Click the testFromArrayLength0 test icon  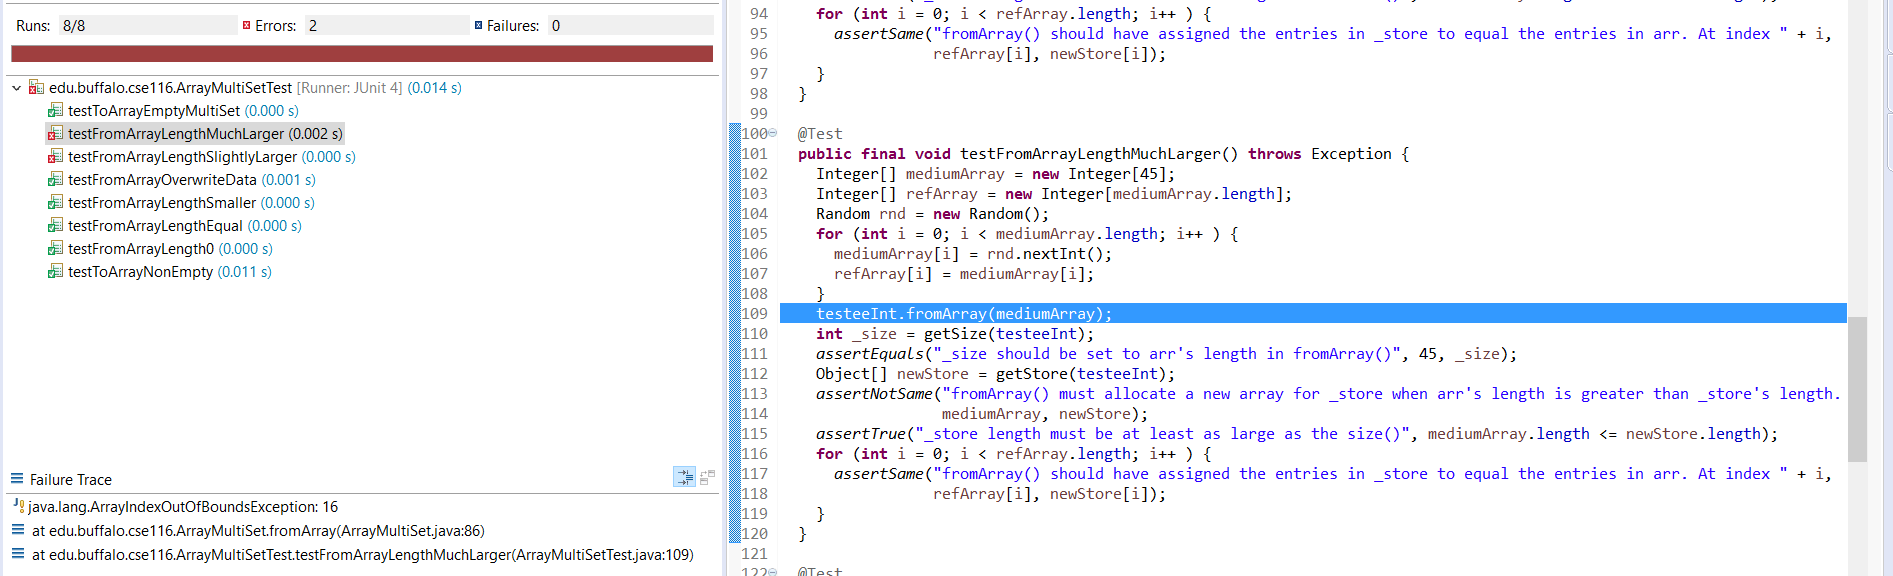coord(55,249)
